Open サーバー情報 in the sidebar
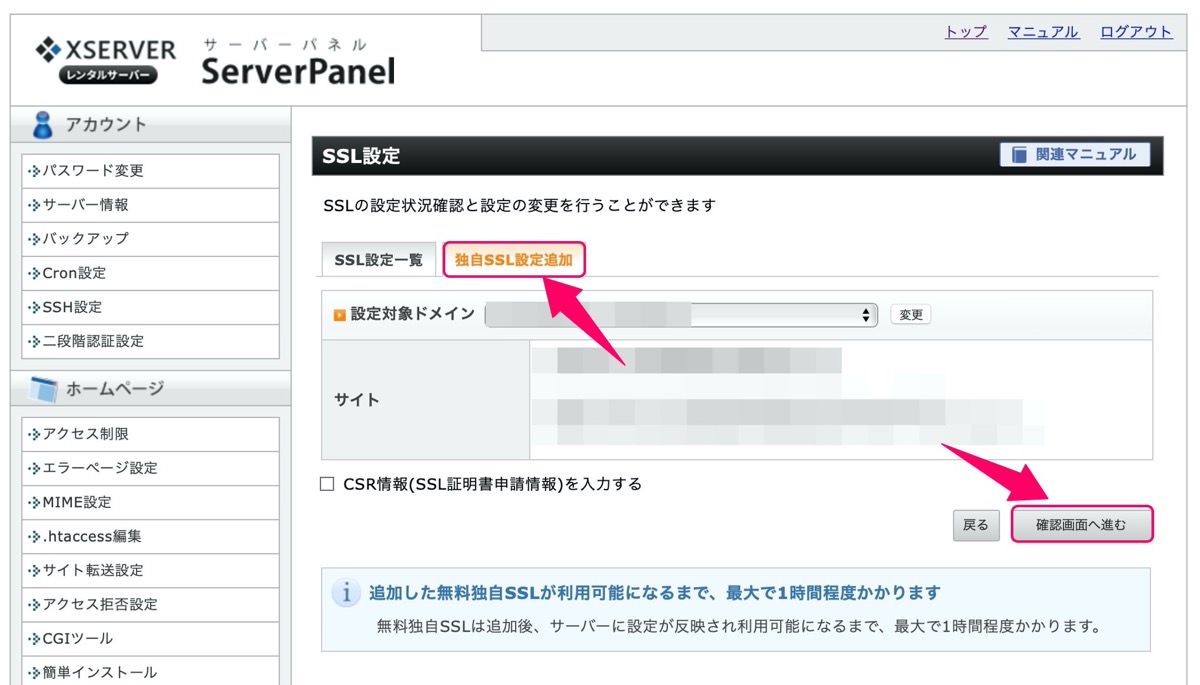 click(x=150, y=205)
